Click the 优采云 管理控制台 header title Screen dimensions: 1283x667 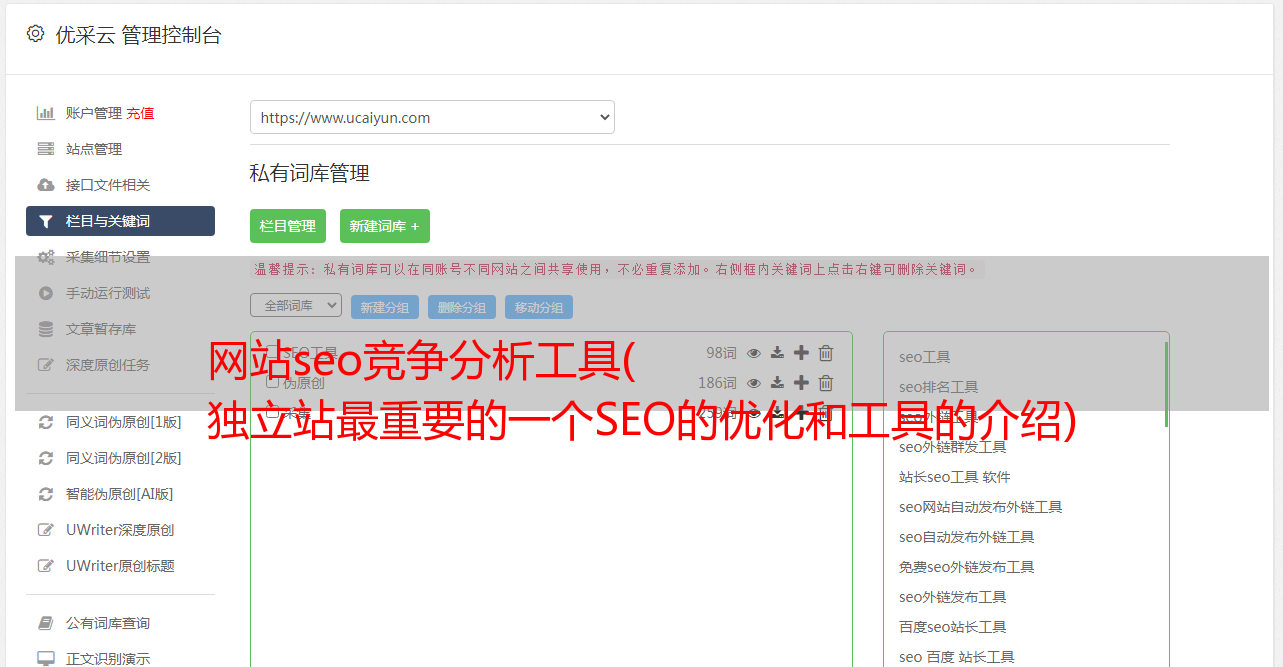point(138,35)
